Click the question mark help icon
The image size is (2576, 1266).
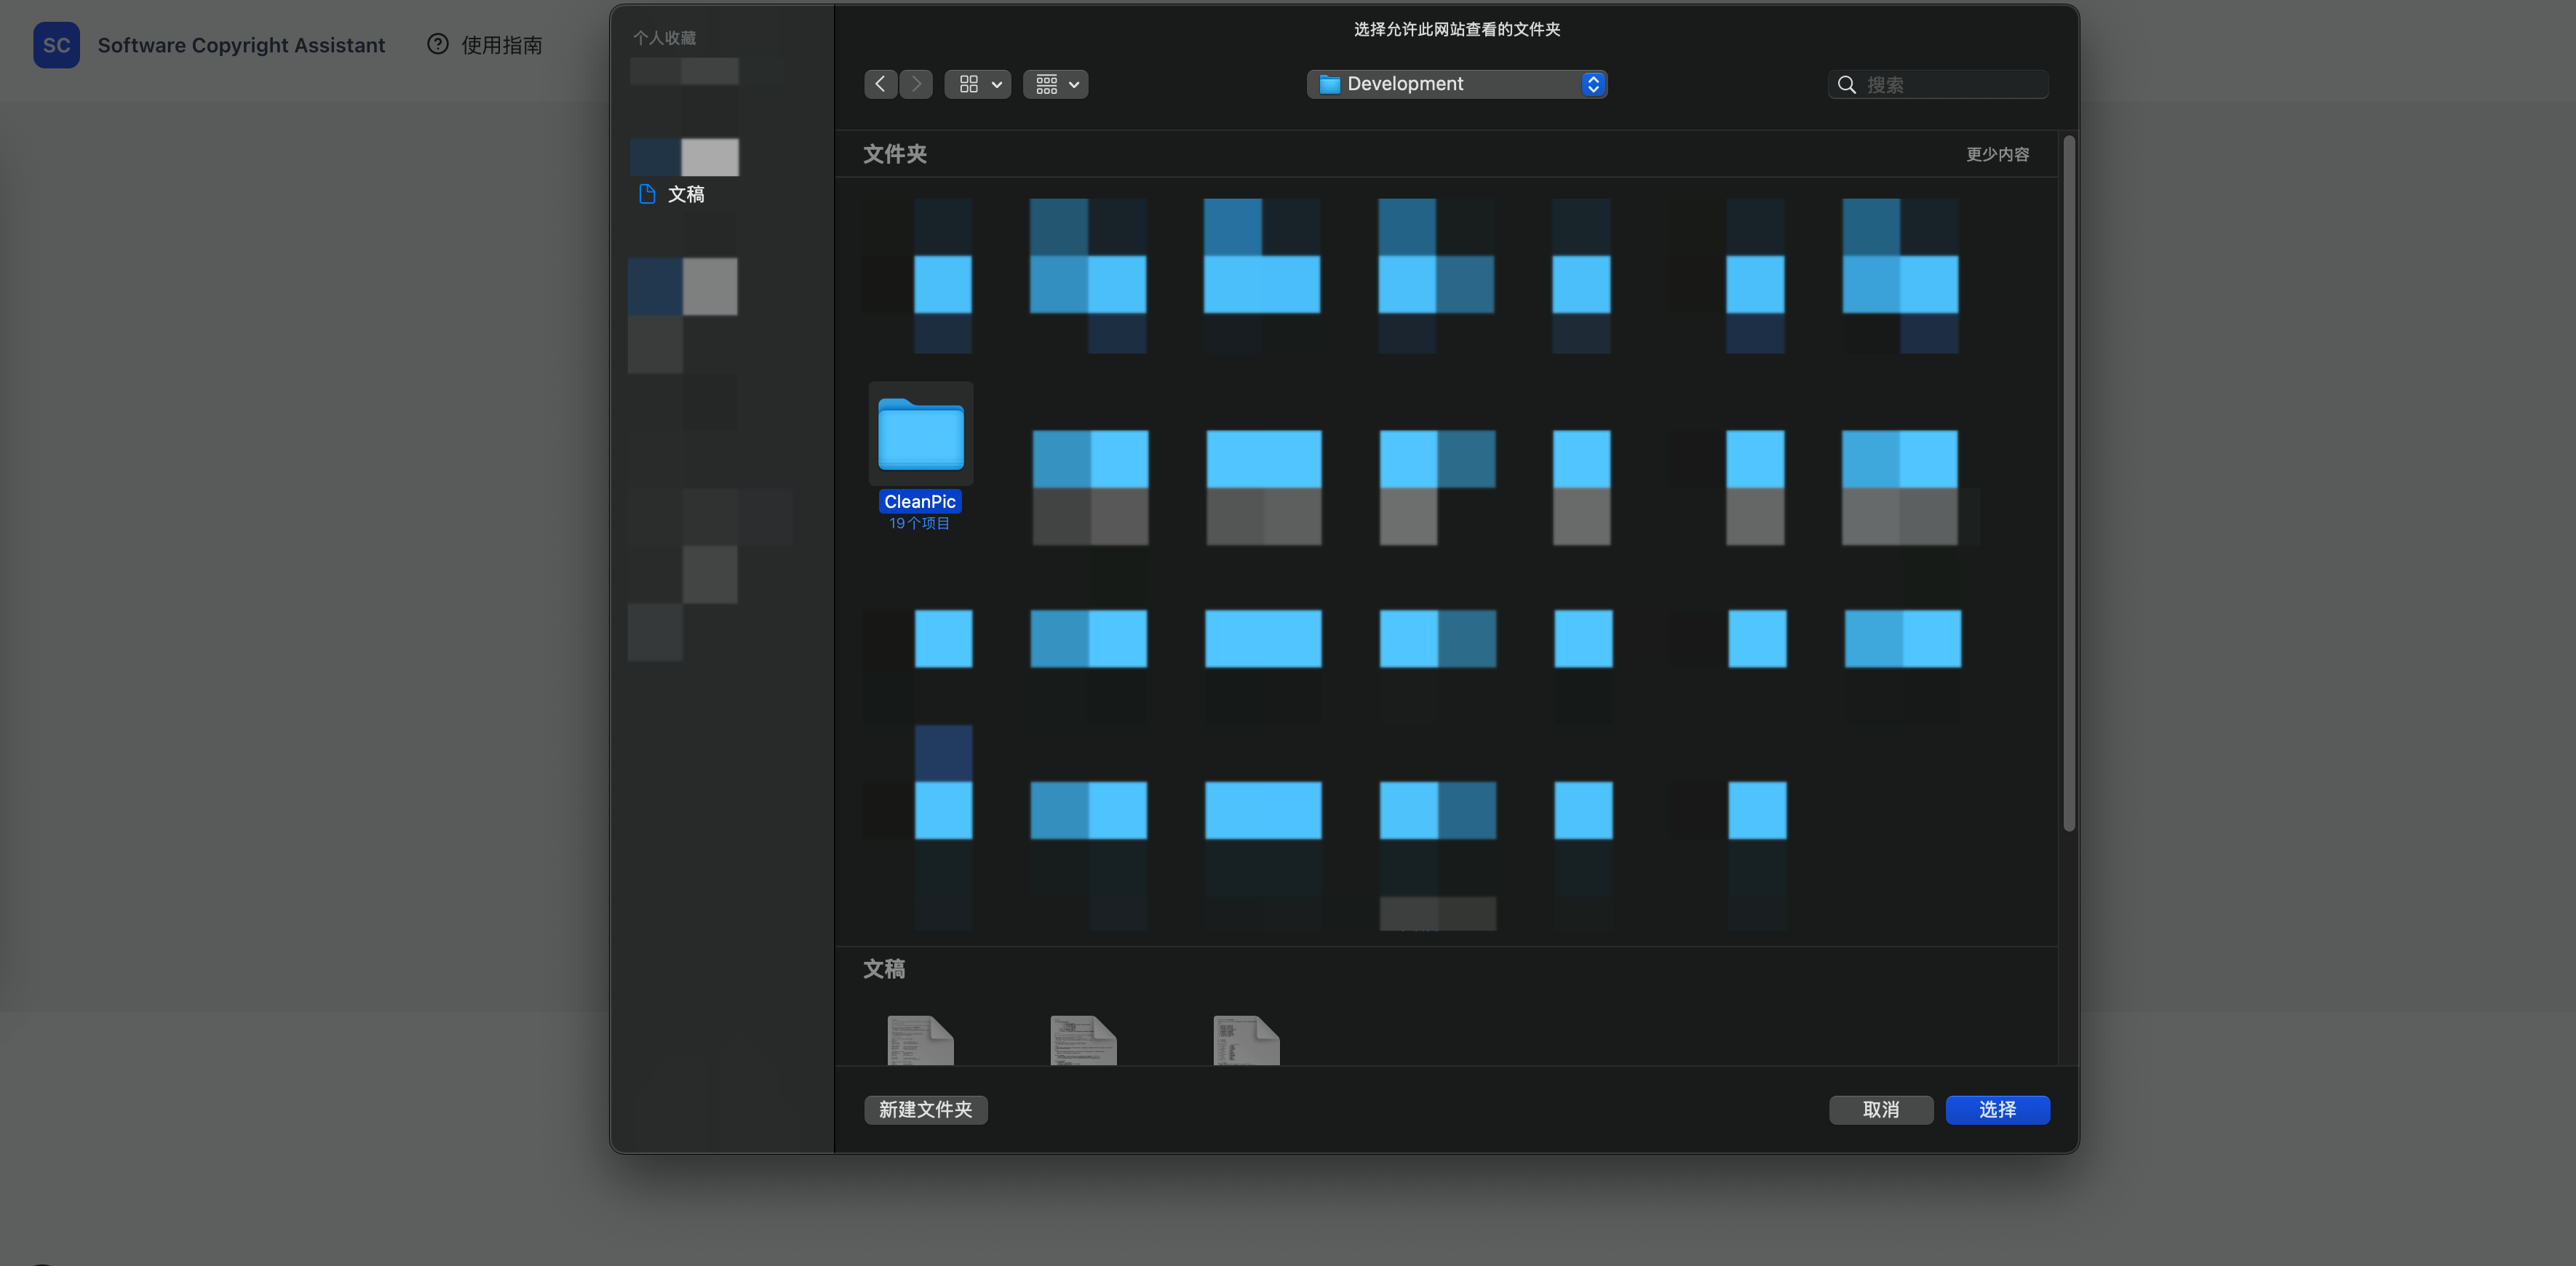(x=437, y=44)
